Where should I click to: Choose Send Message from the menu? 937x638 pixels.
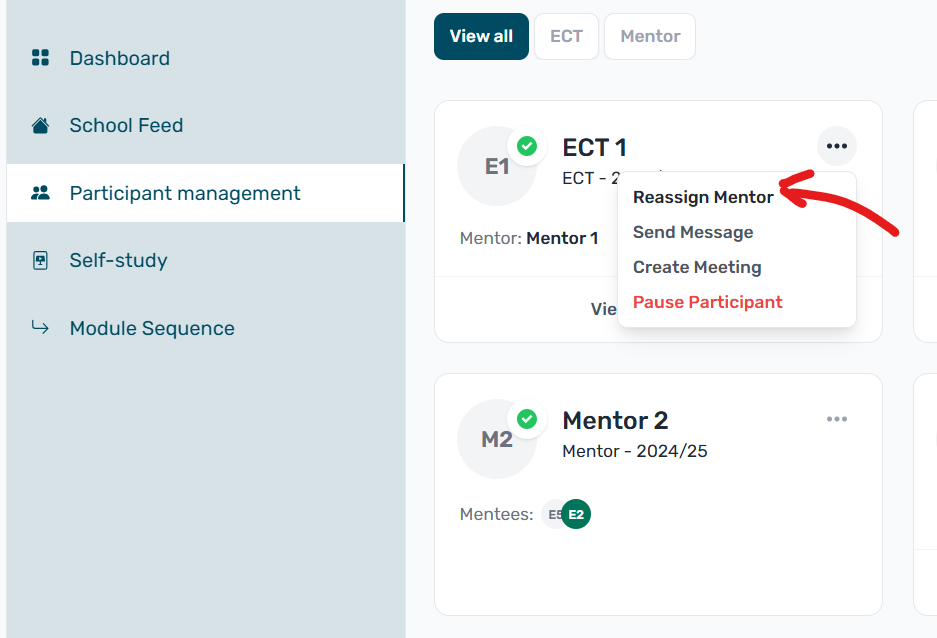pyautogui.click(x=693, y=232)
